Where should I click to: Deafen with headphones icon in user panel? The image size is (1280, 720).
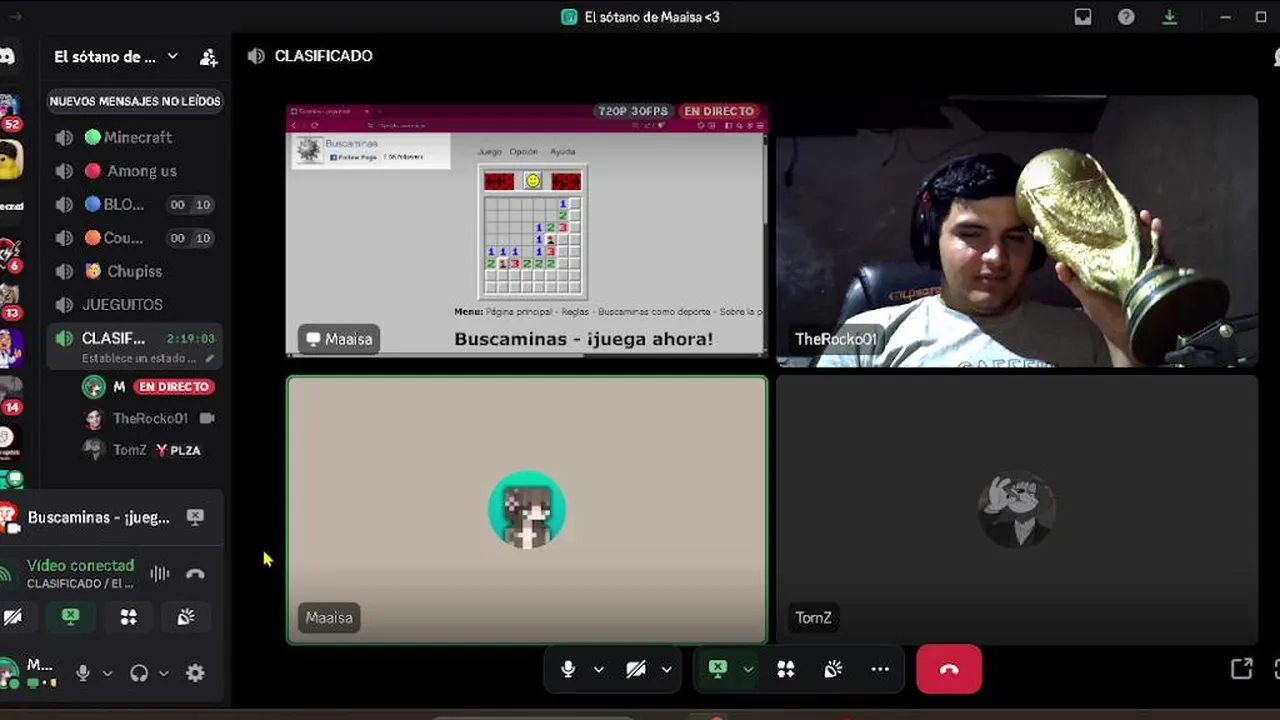(x=139, y=673)
